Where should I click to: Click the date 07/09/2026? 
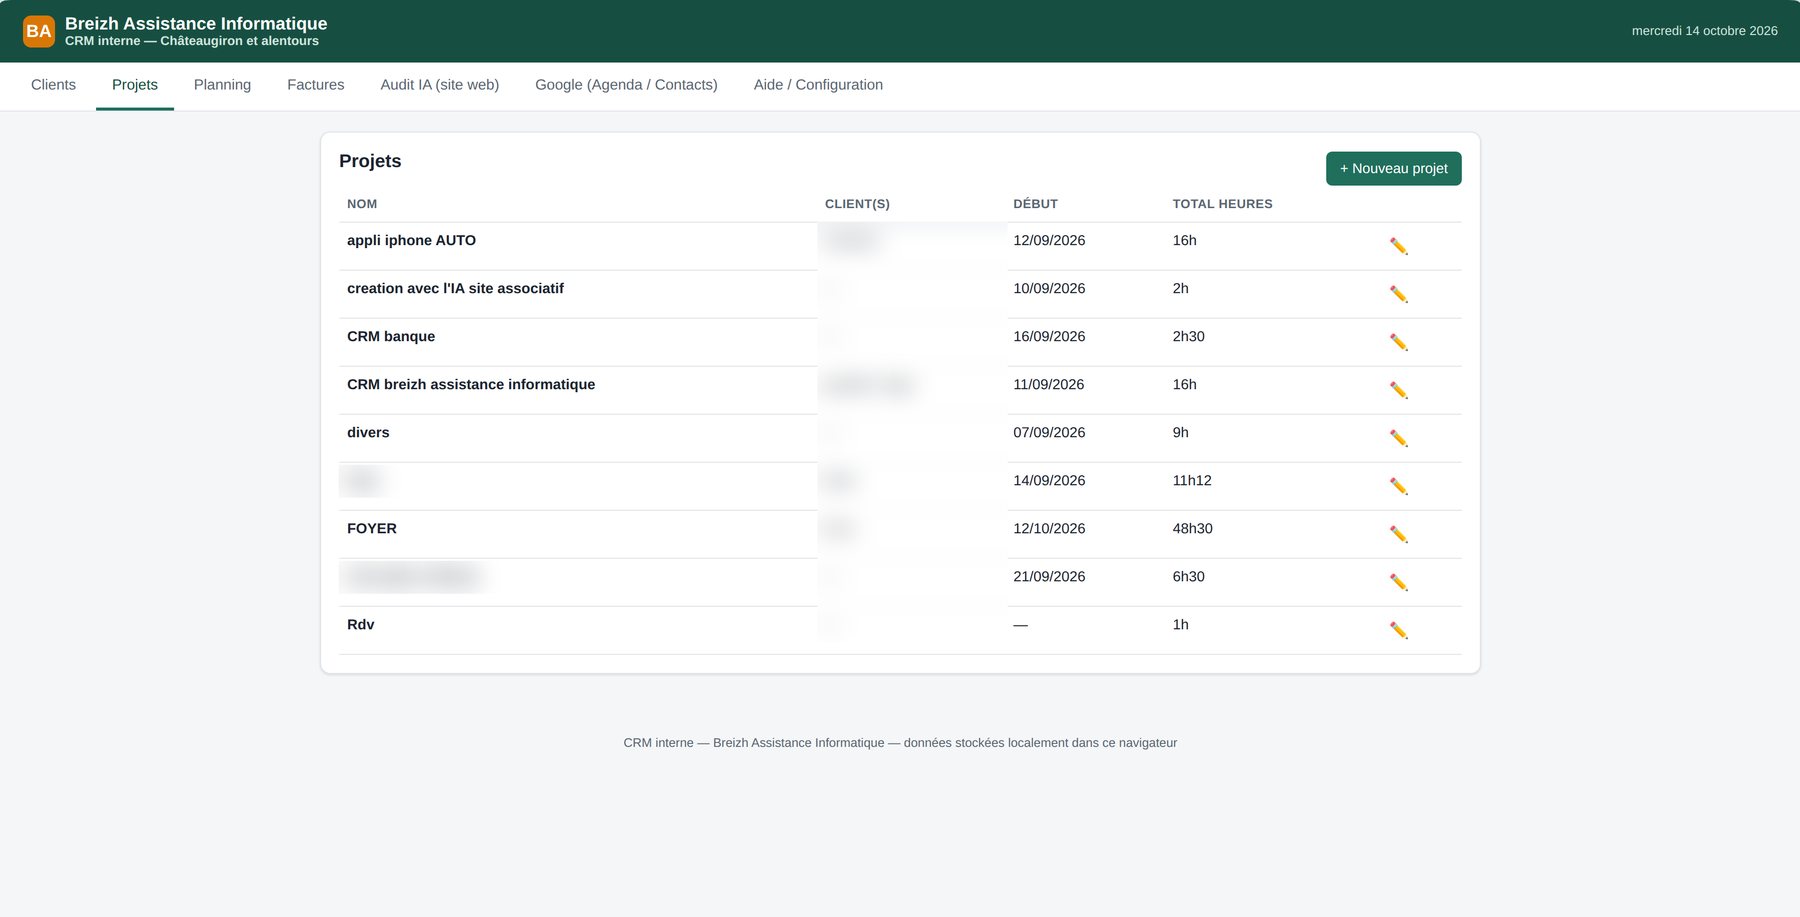1049,432
